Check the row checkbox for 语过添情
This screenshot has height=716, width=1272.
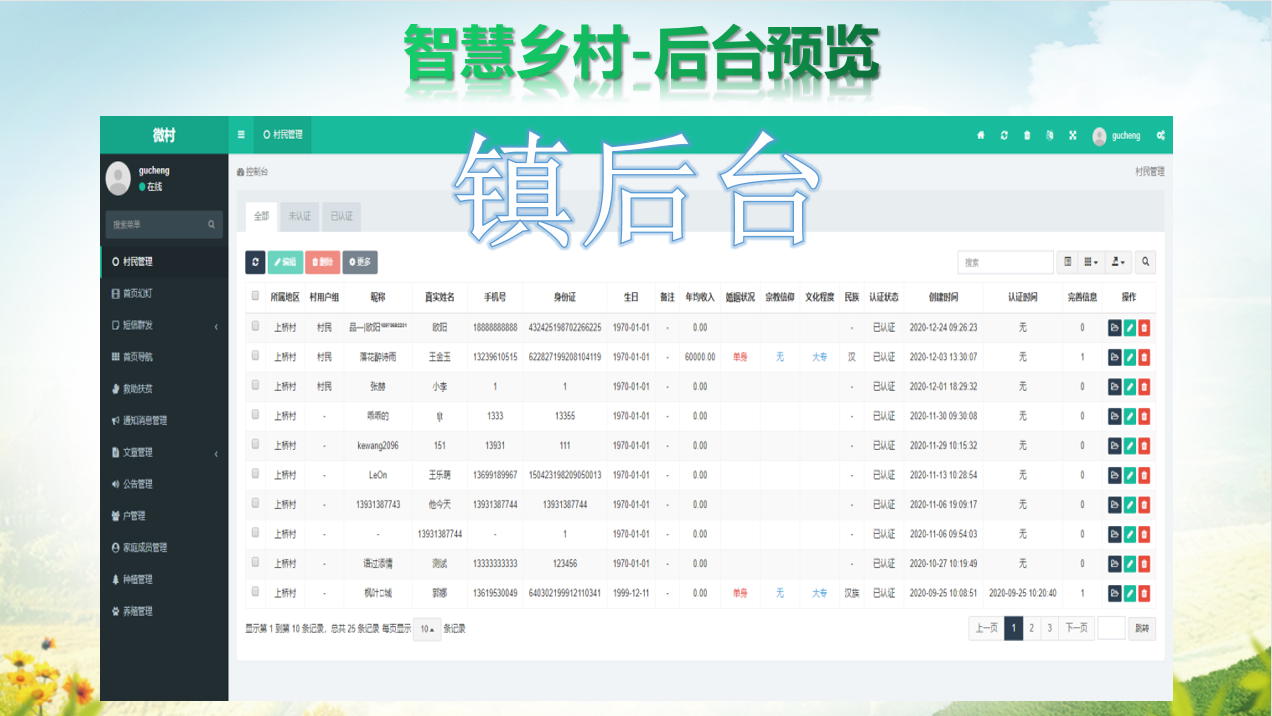[256, 562]
